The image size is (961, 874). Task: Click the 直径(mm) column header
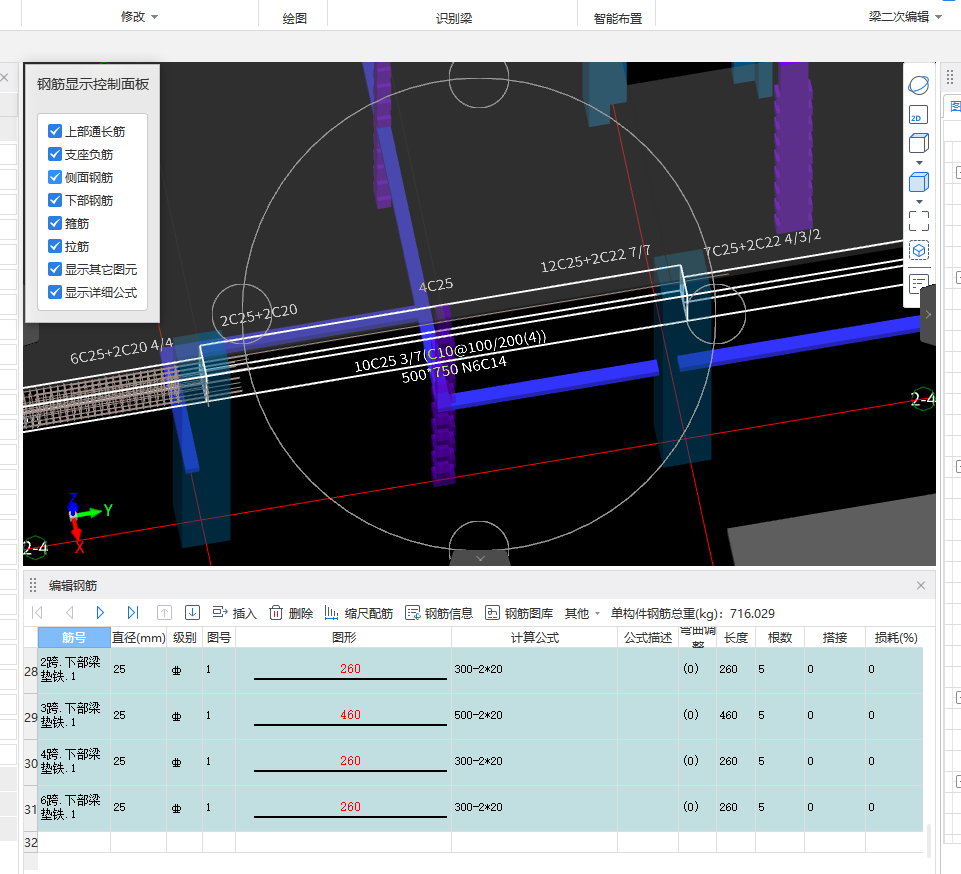tap(139, 637)
